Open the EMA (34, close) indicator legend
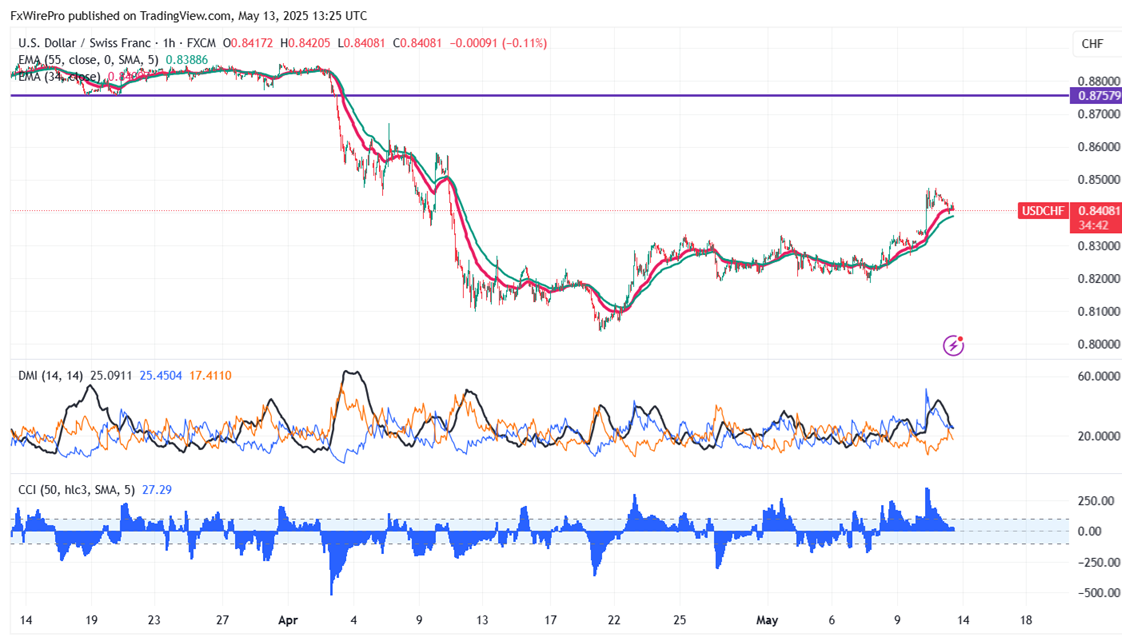The image size is (1122, 638). 59,77
